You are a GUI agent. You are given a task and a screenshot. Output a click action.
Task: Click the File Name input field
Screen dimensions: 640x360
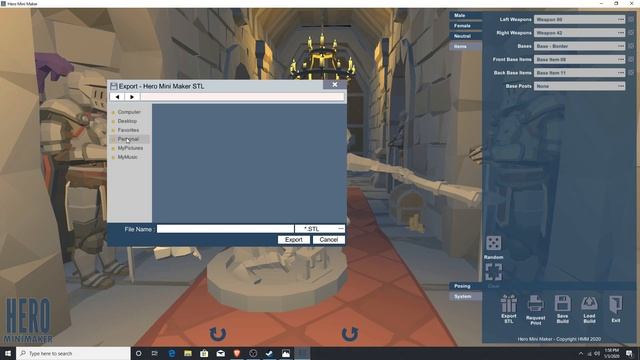click(225, 229)
